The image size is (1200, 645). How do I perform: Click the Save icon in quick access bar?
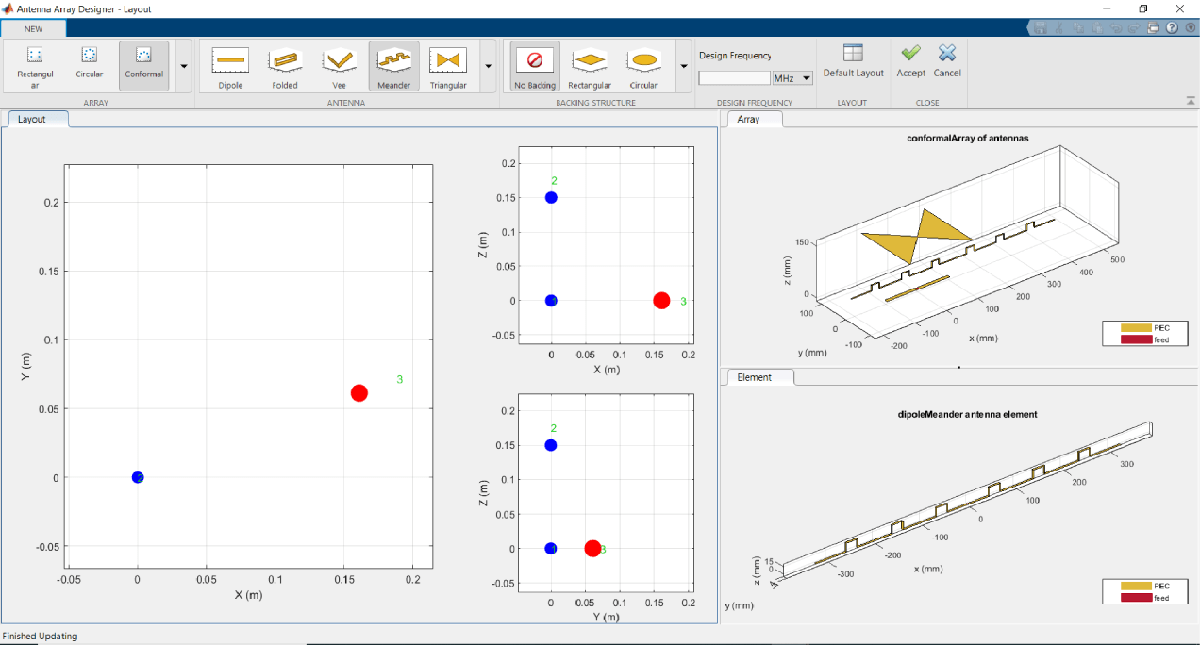(x=1040, y=28)
